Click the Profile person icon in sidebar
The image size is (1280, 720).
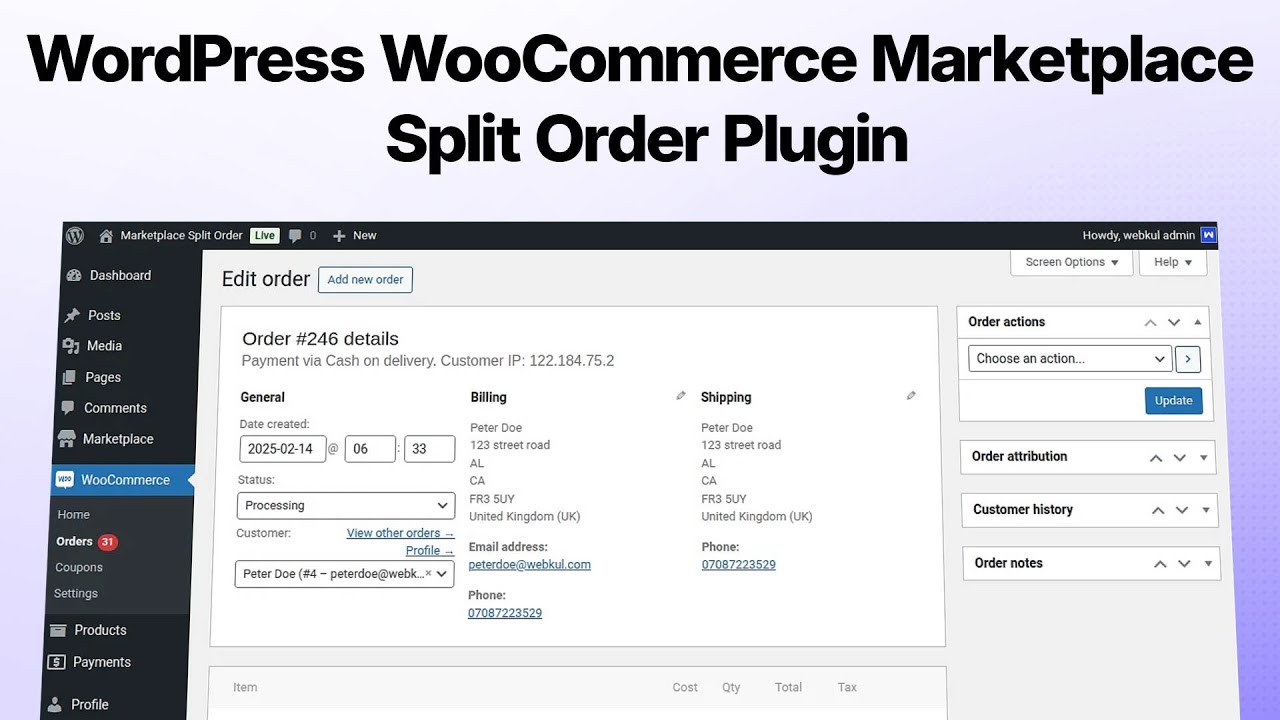coord(54,704)
